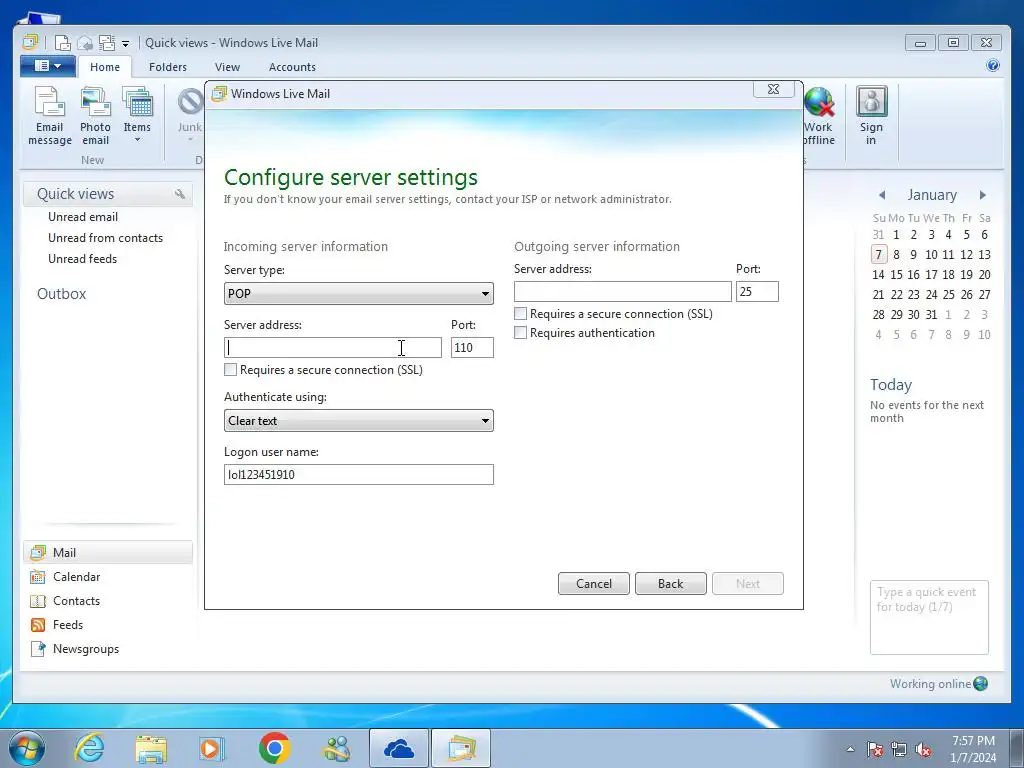Go to next month in calendar

coord(982,195)
